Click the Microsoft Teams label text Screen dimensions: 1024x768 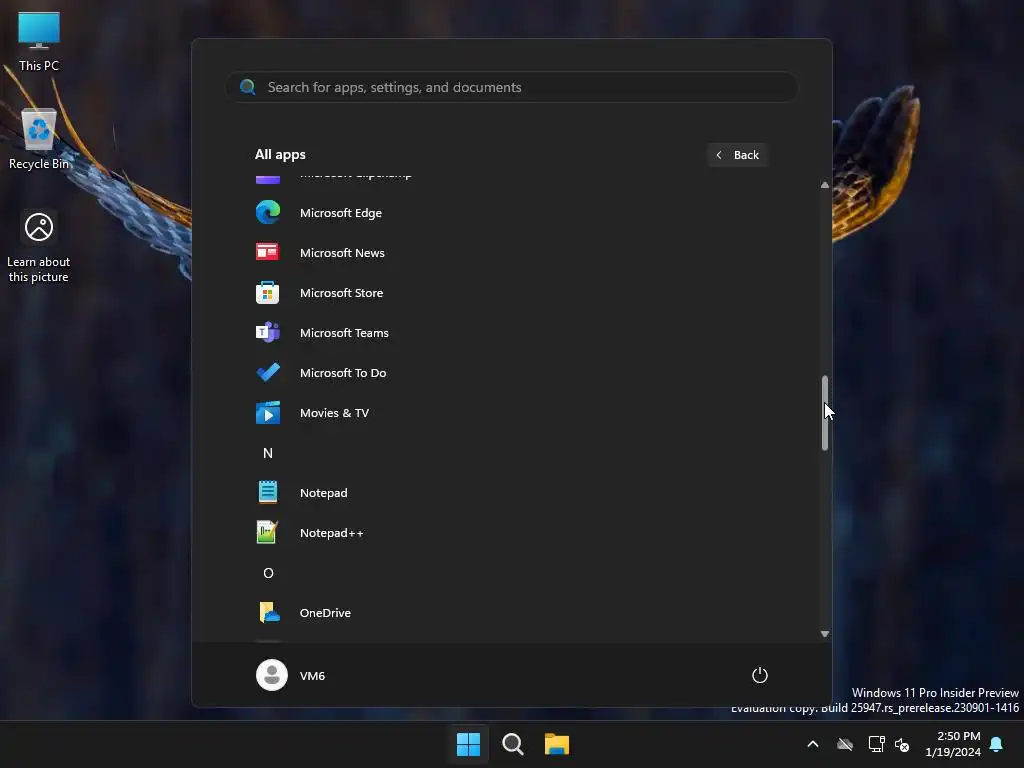(344, 333)
